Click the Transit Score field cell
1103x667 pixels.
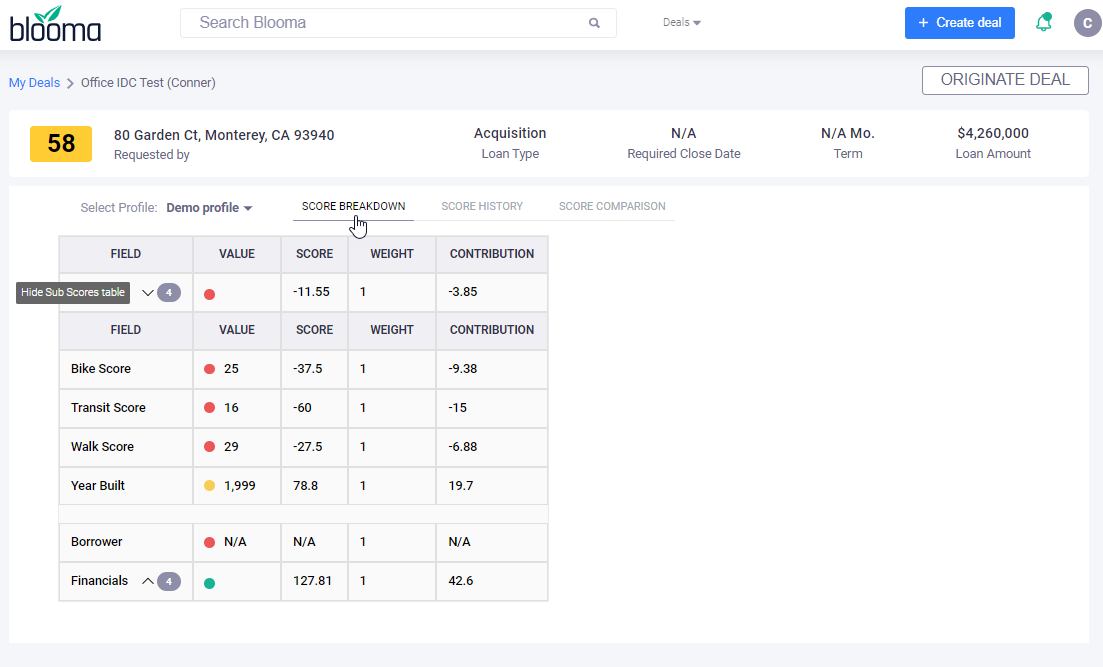(126, 407)
